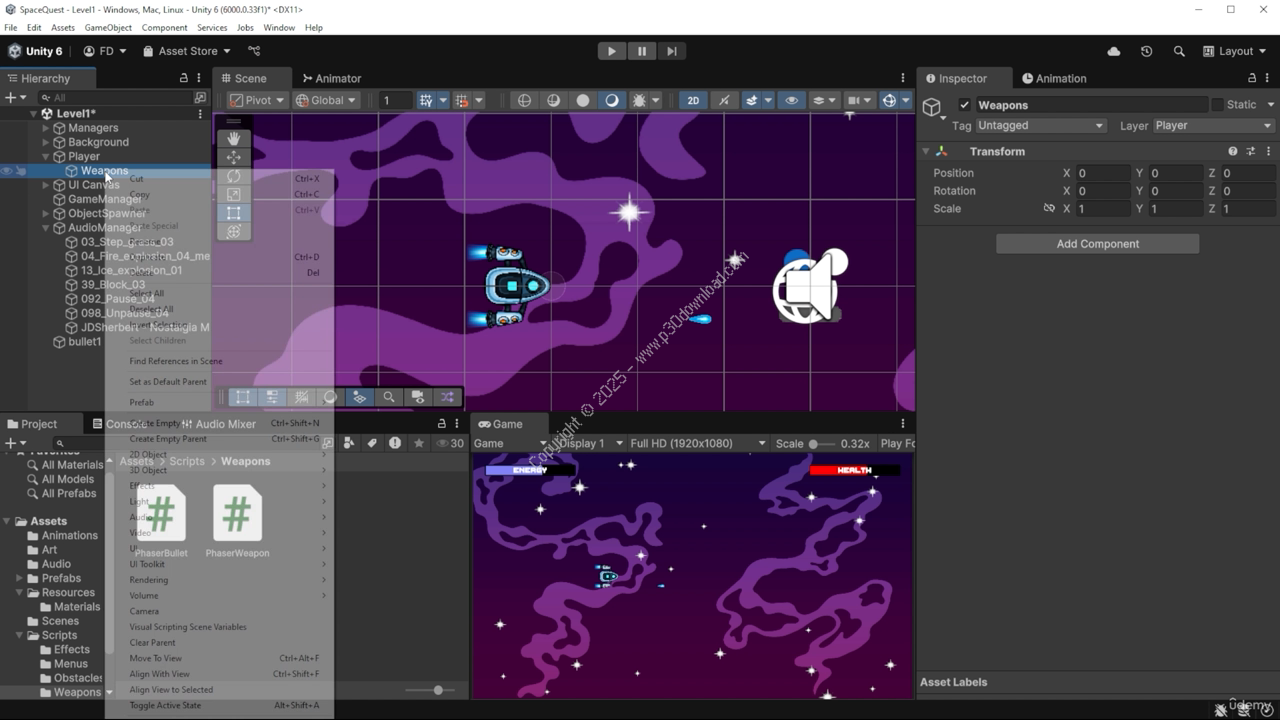Select the Hand tool in Scene view

[x=233, y=139]
